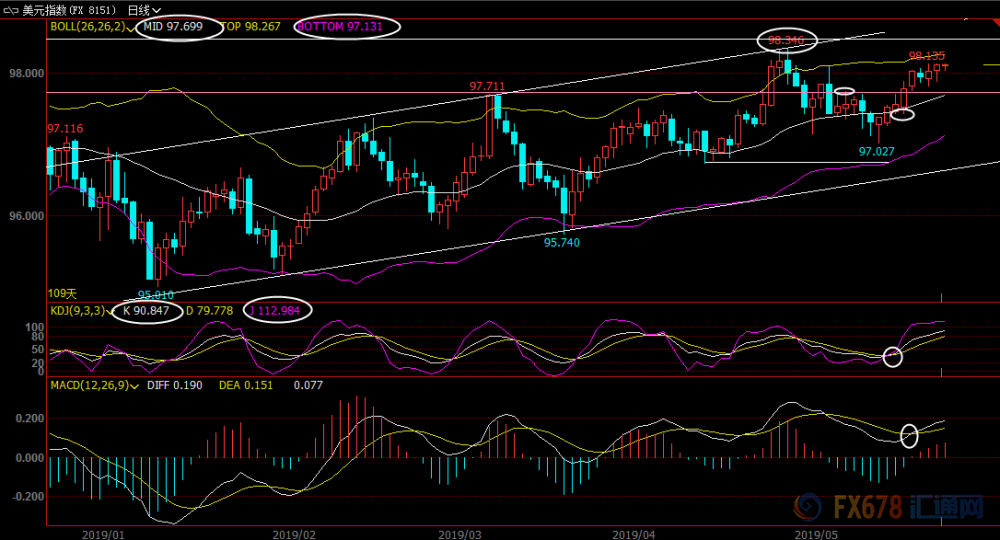Click the 2019/03 date axis label
The image size is (1000, 540).
[x=460, y=534]
